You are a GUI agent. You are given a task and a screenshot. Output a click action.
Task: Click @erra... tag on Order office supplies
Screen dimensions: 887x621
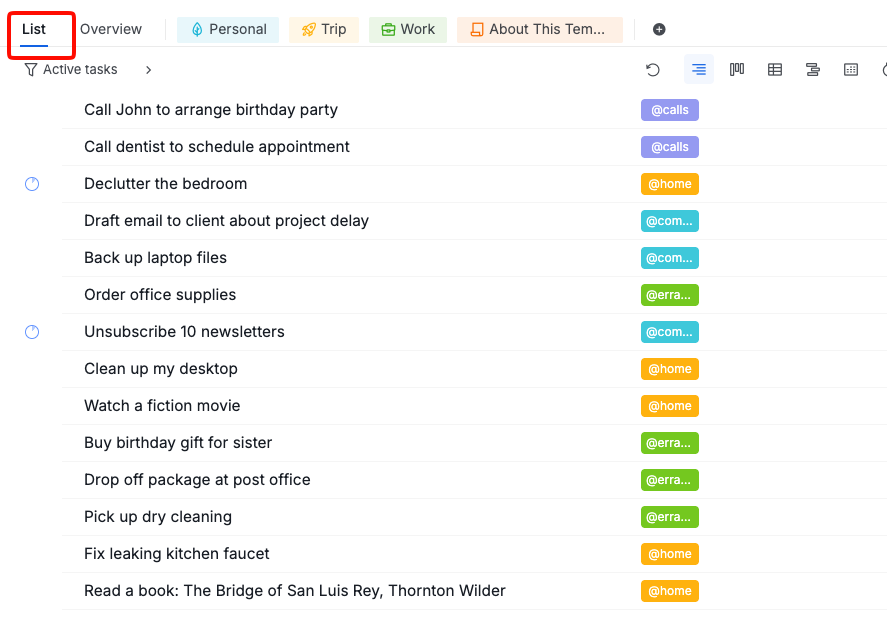click(670, 295)
